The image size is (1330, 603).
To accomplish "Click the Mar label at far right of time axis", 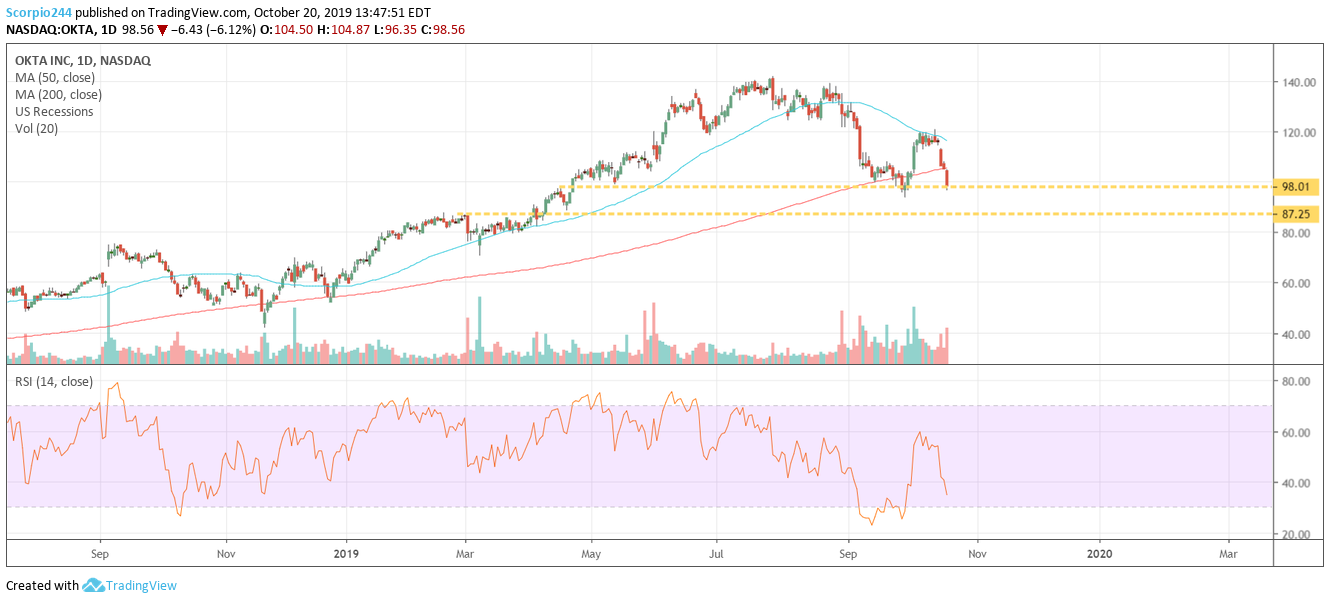I will point(1228,552).
